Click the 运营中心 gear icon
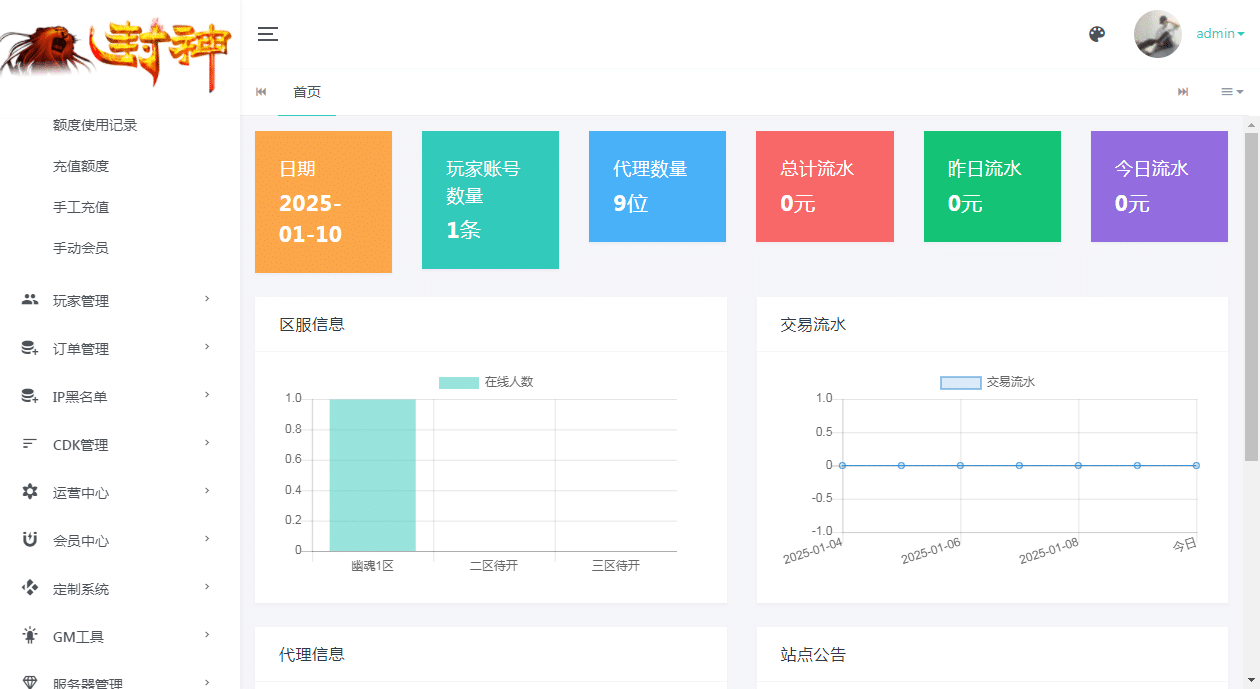The width and height of the screenshot is (1260, 689). click(x=30, y=492)
